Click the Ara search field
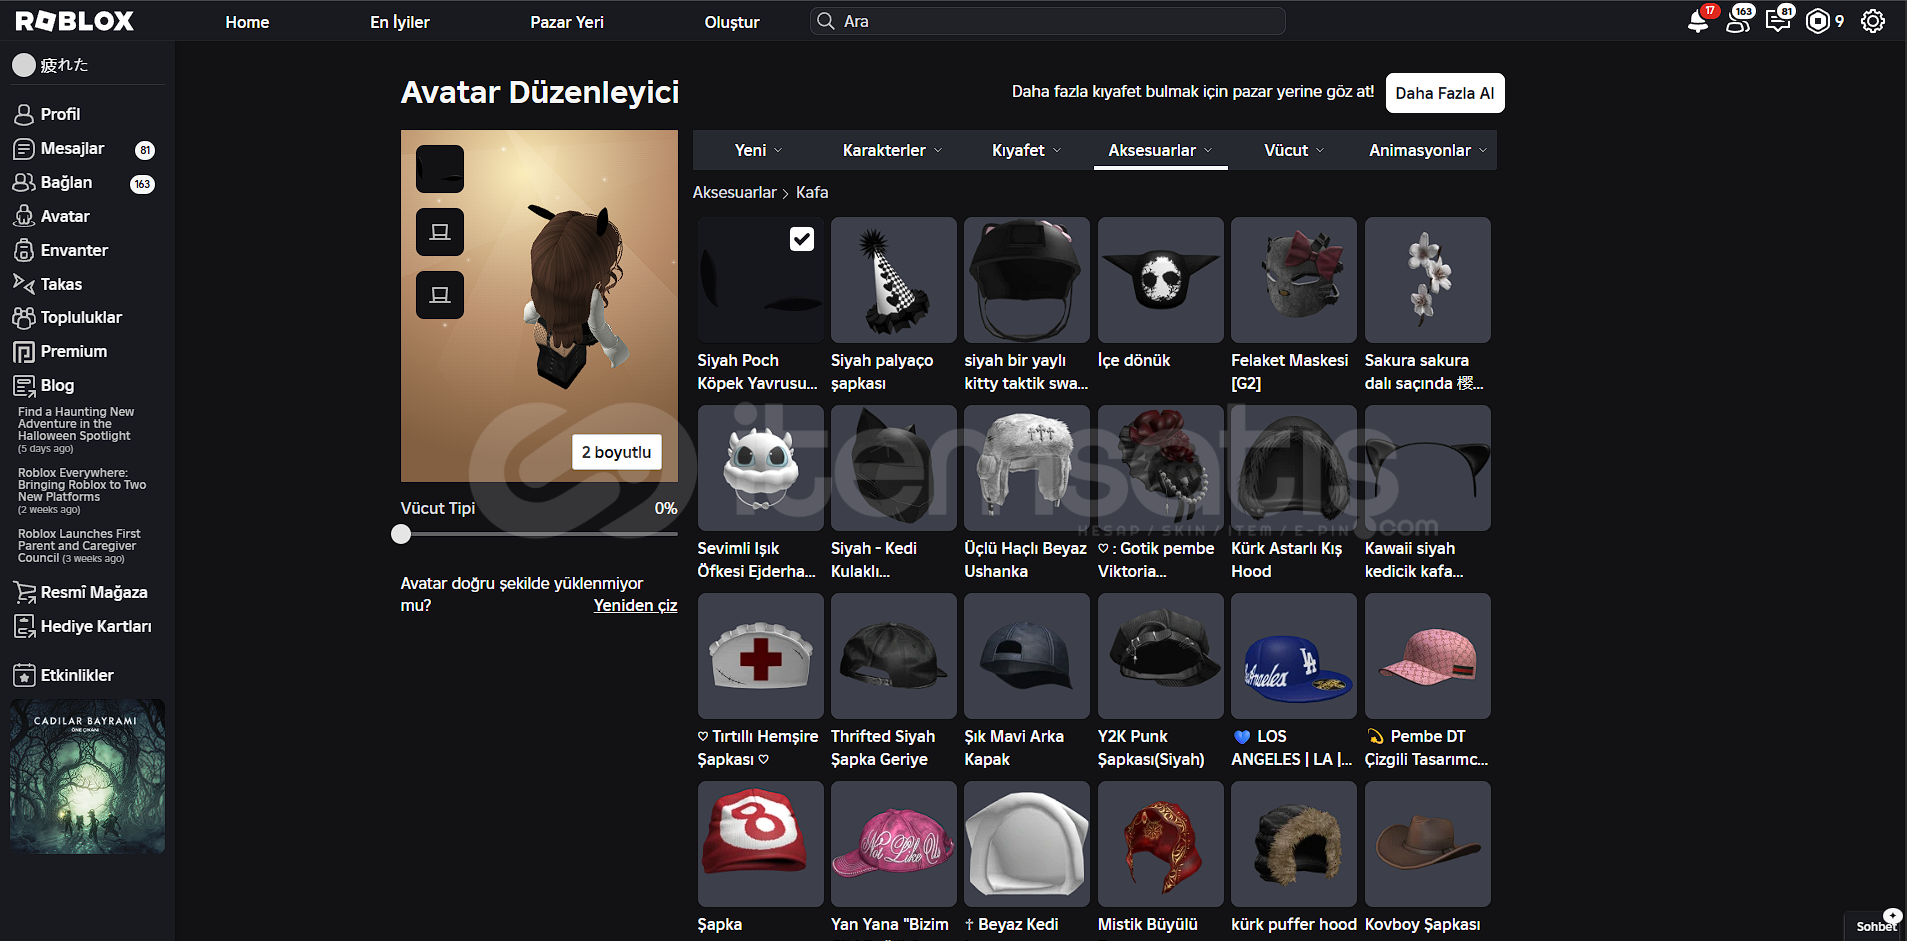Viewport: 1907px width, 941px height. click(1047, 21)
